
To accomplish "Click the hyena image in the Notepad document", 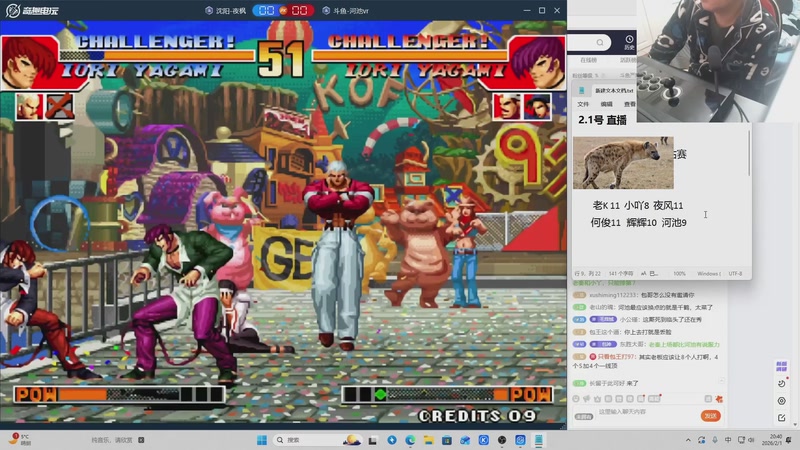I will coord(623,163).
